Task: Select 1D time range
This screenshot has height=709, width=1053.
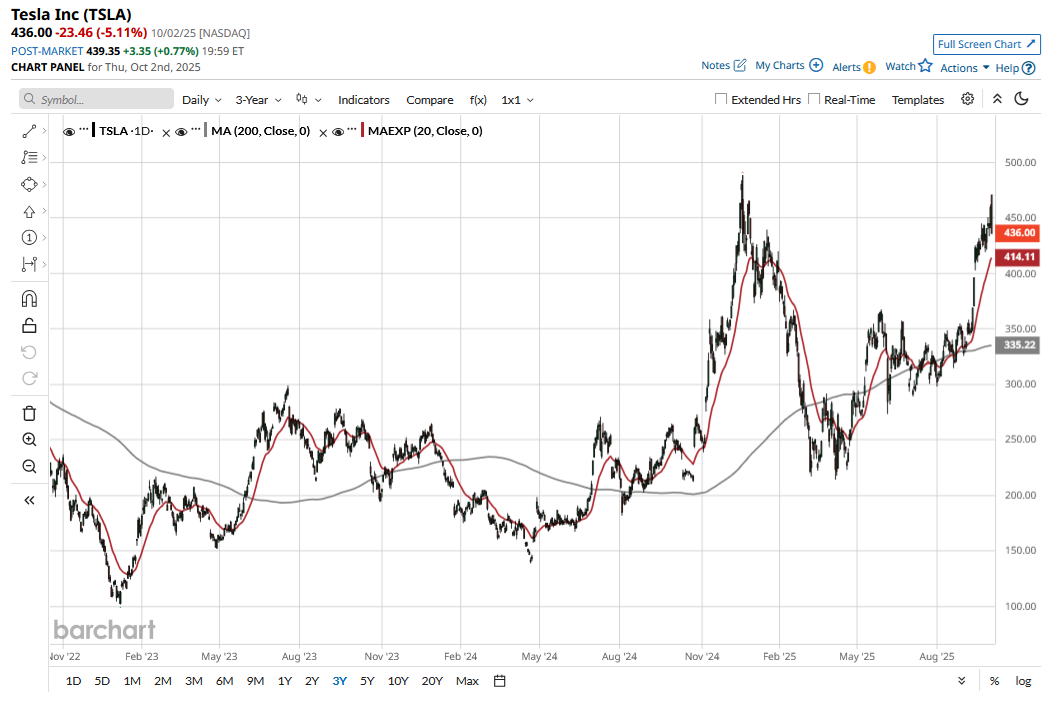Action: (73, 681)
